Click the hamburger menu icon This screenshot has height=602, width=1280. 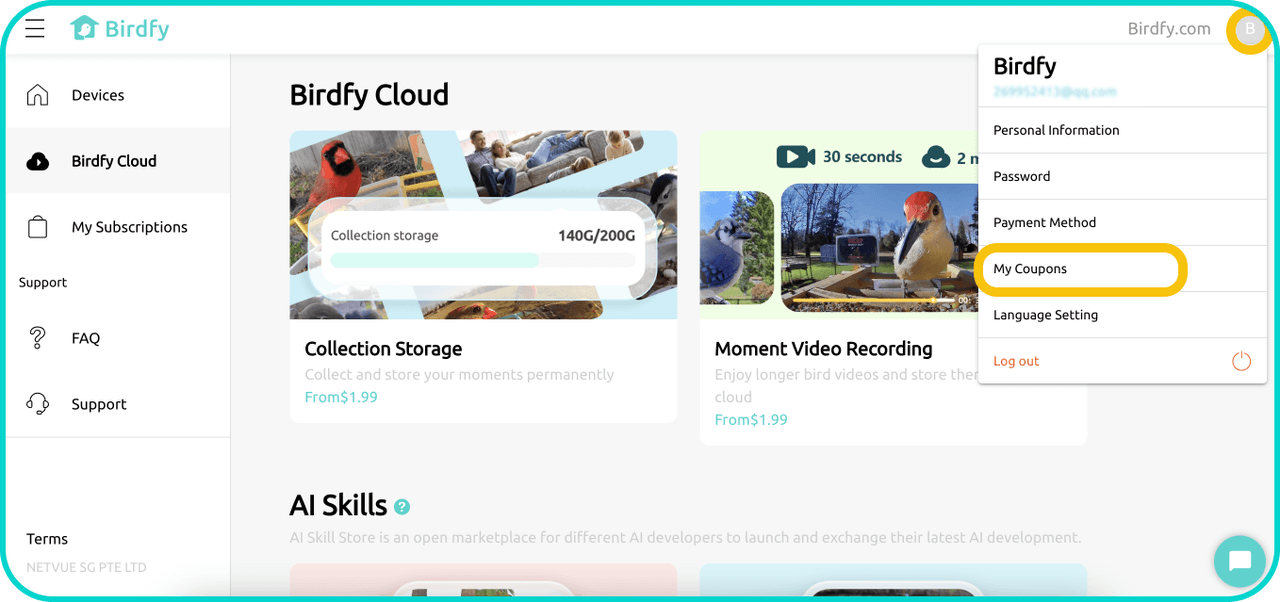(x=35, y=29)
